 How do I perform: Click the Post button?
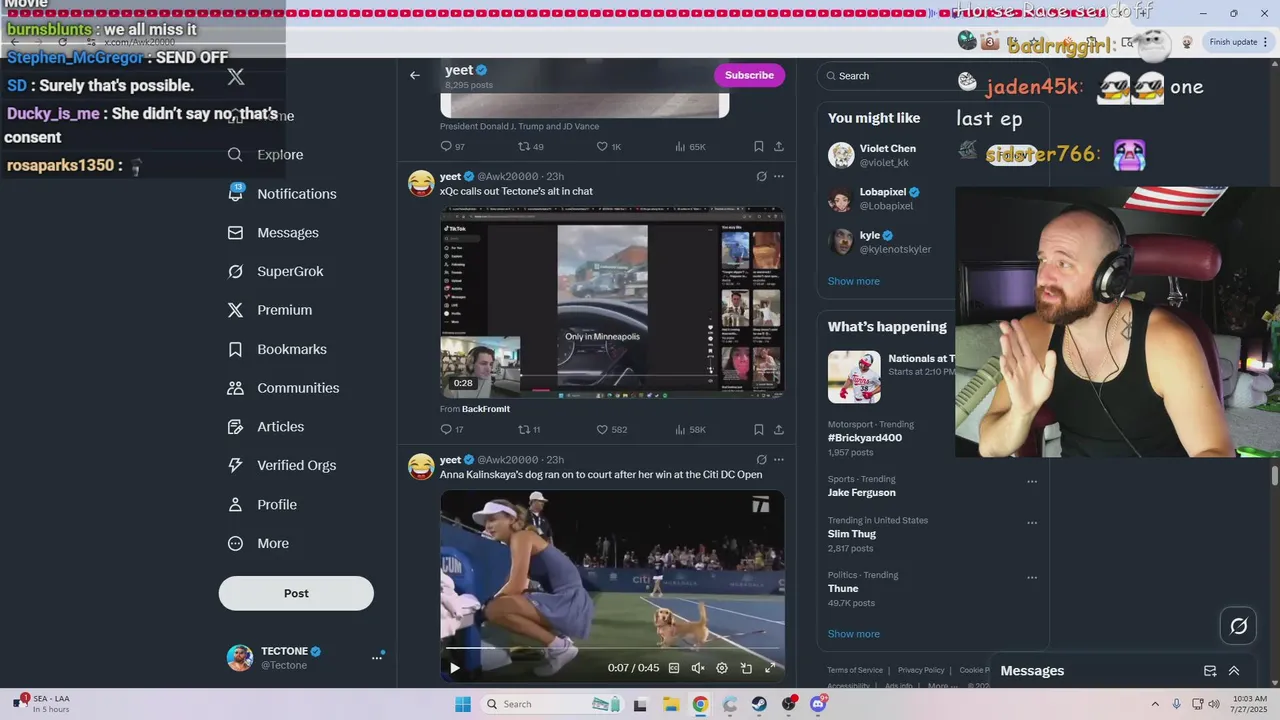tap(296, 593)
